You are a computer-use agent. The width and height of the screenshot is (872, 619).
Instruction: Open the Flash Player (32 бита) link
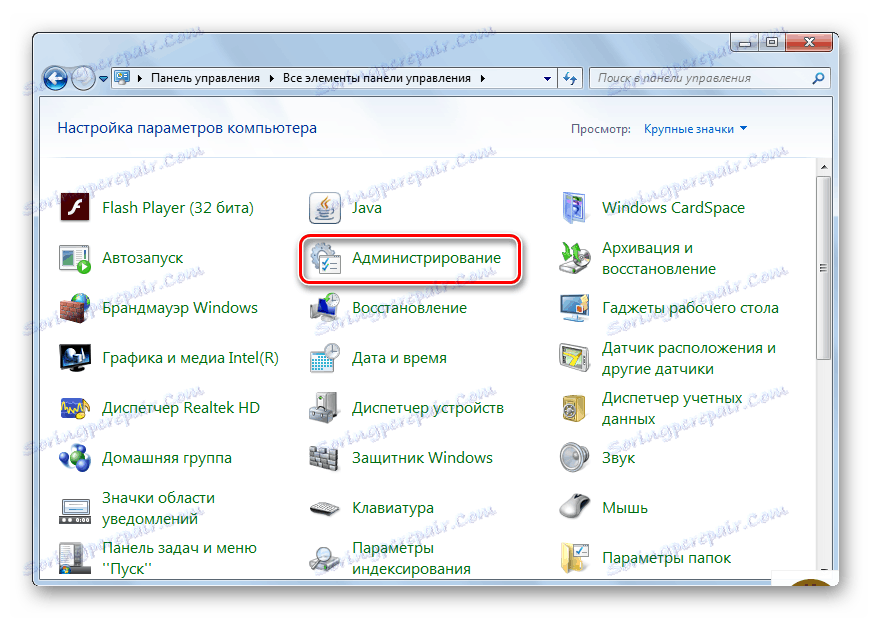[x=177, y=208]
